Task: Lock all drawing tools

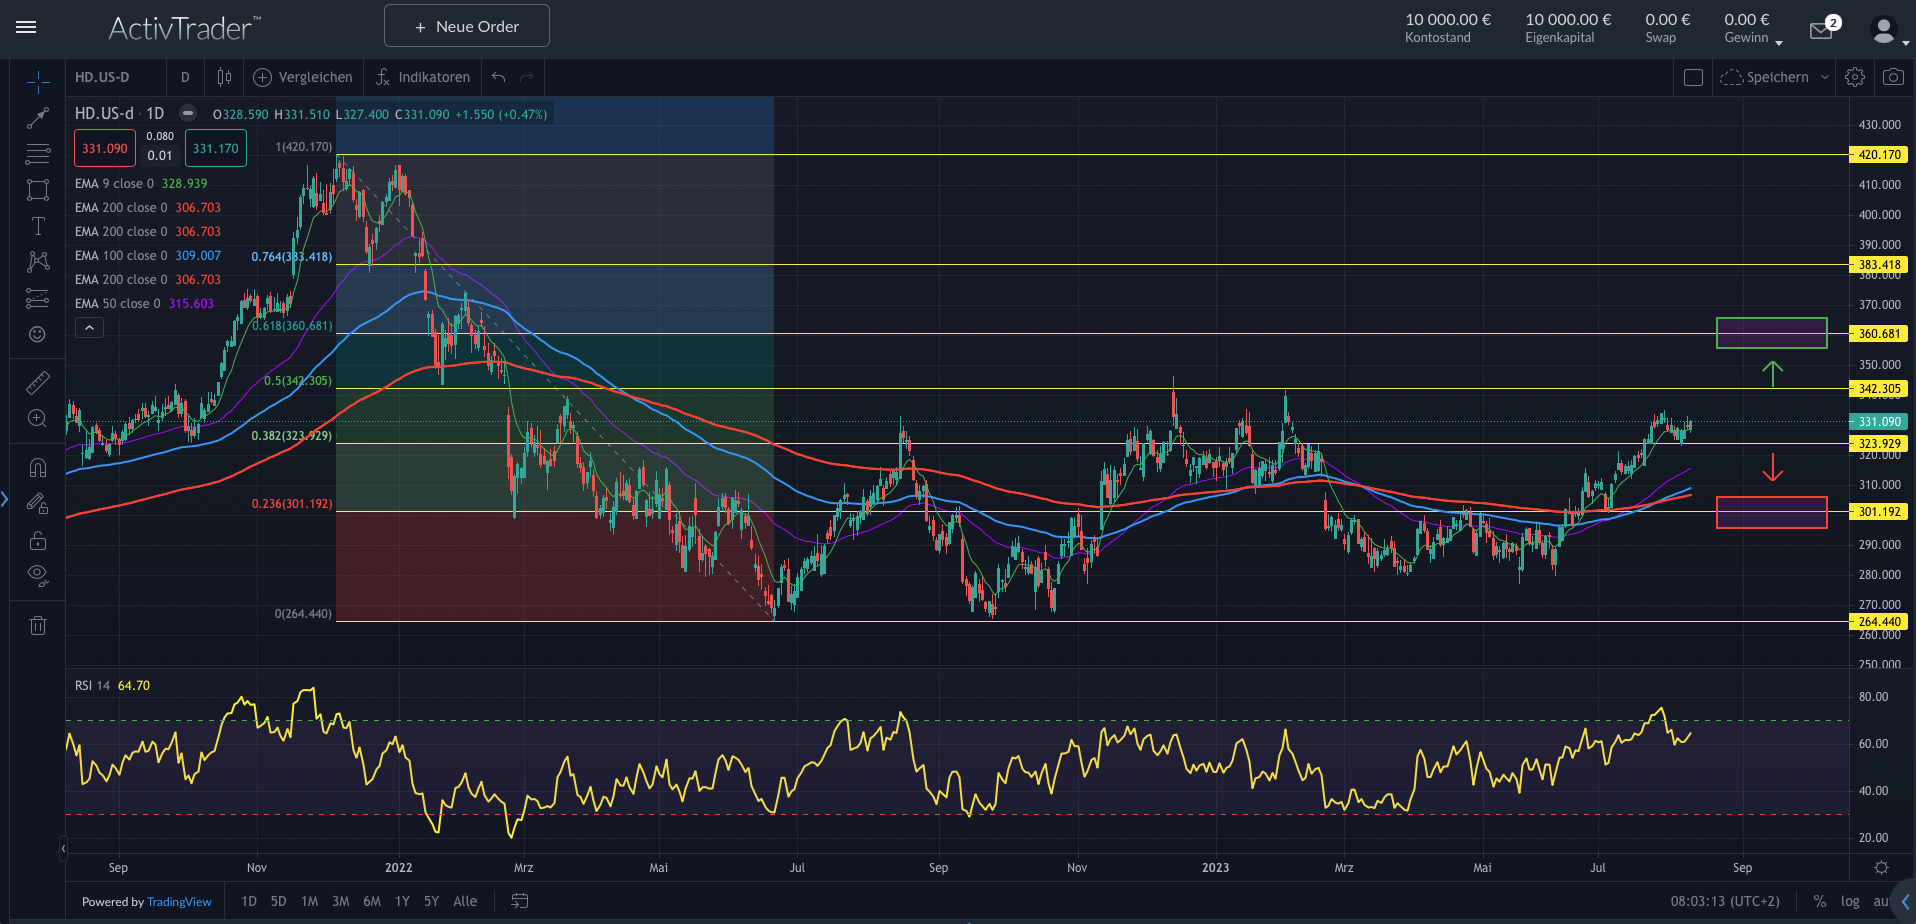Action: pos(37,540)
